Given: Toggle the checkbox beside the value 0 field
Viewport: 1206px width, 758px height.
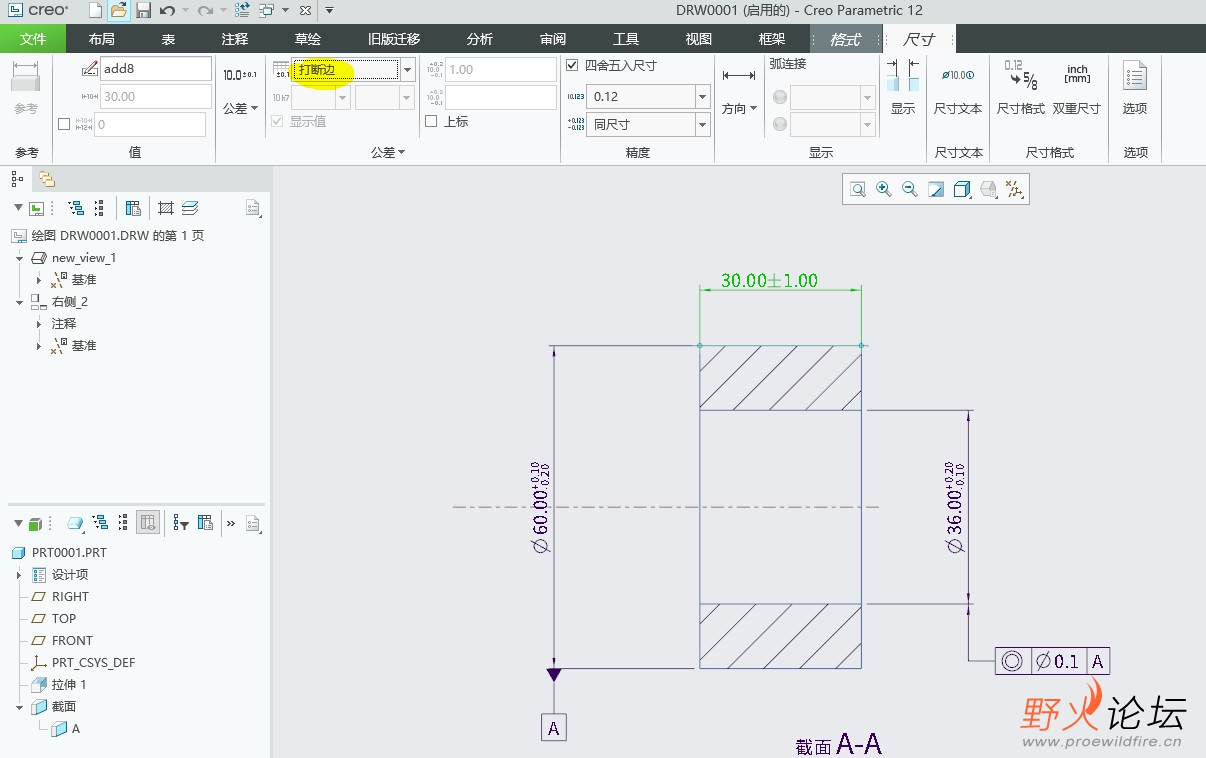Looking at the screenshot, I should (x=64, y=124).
